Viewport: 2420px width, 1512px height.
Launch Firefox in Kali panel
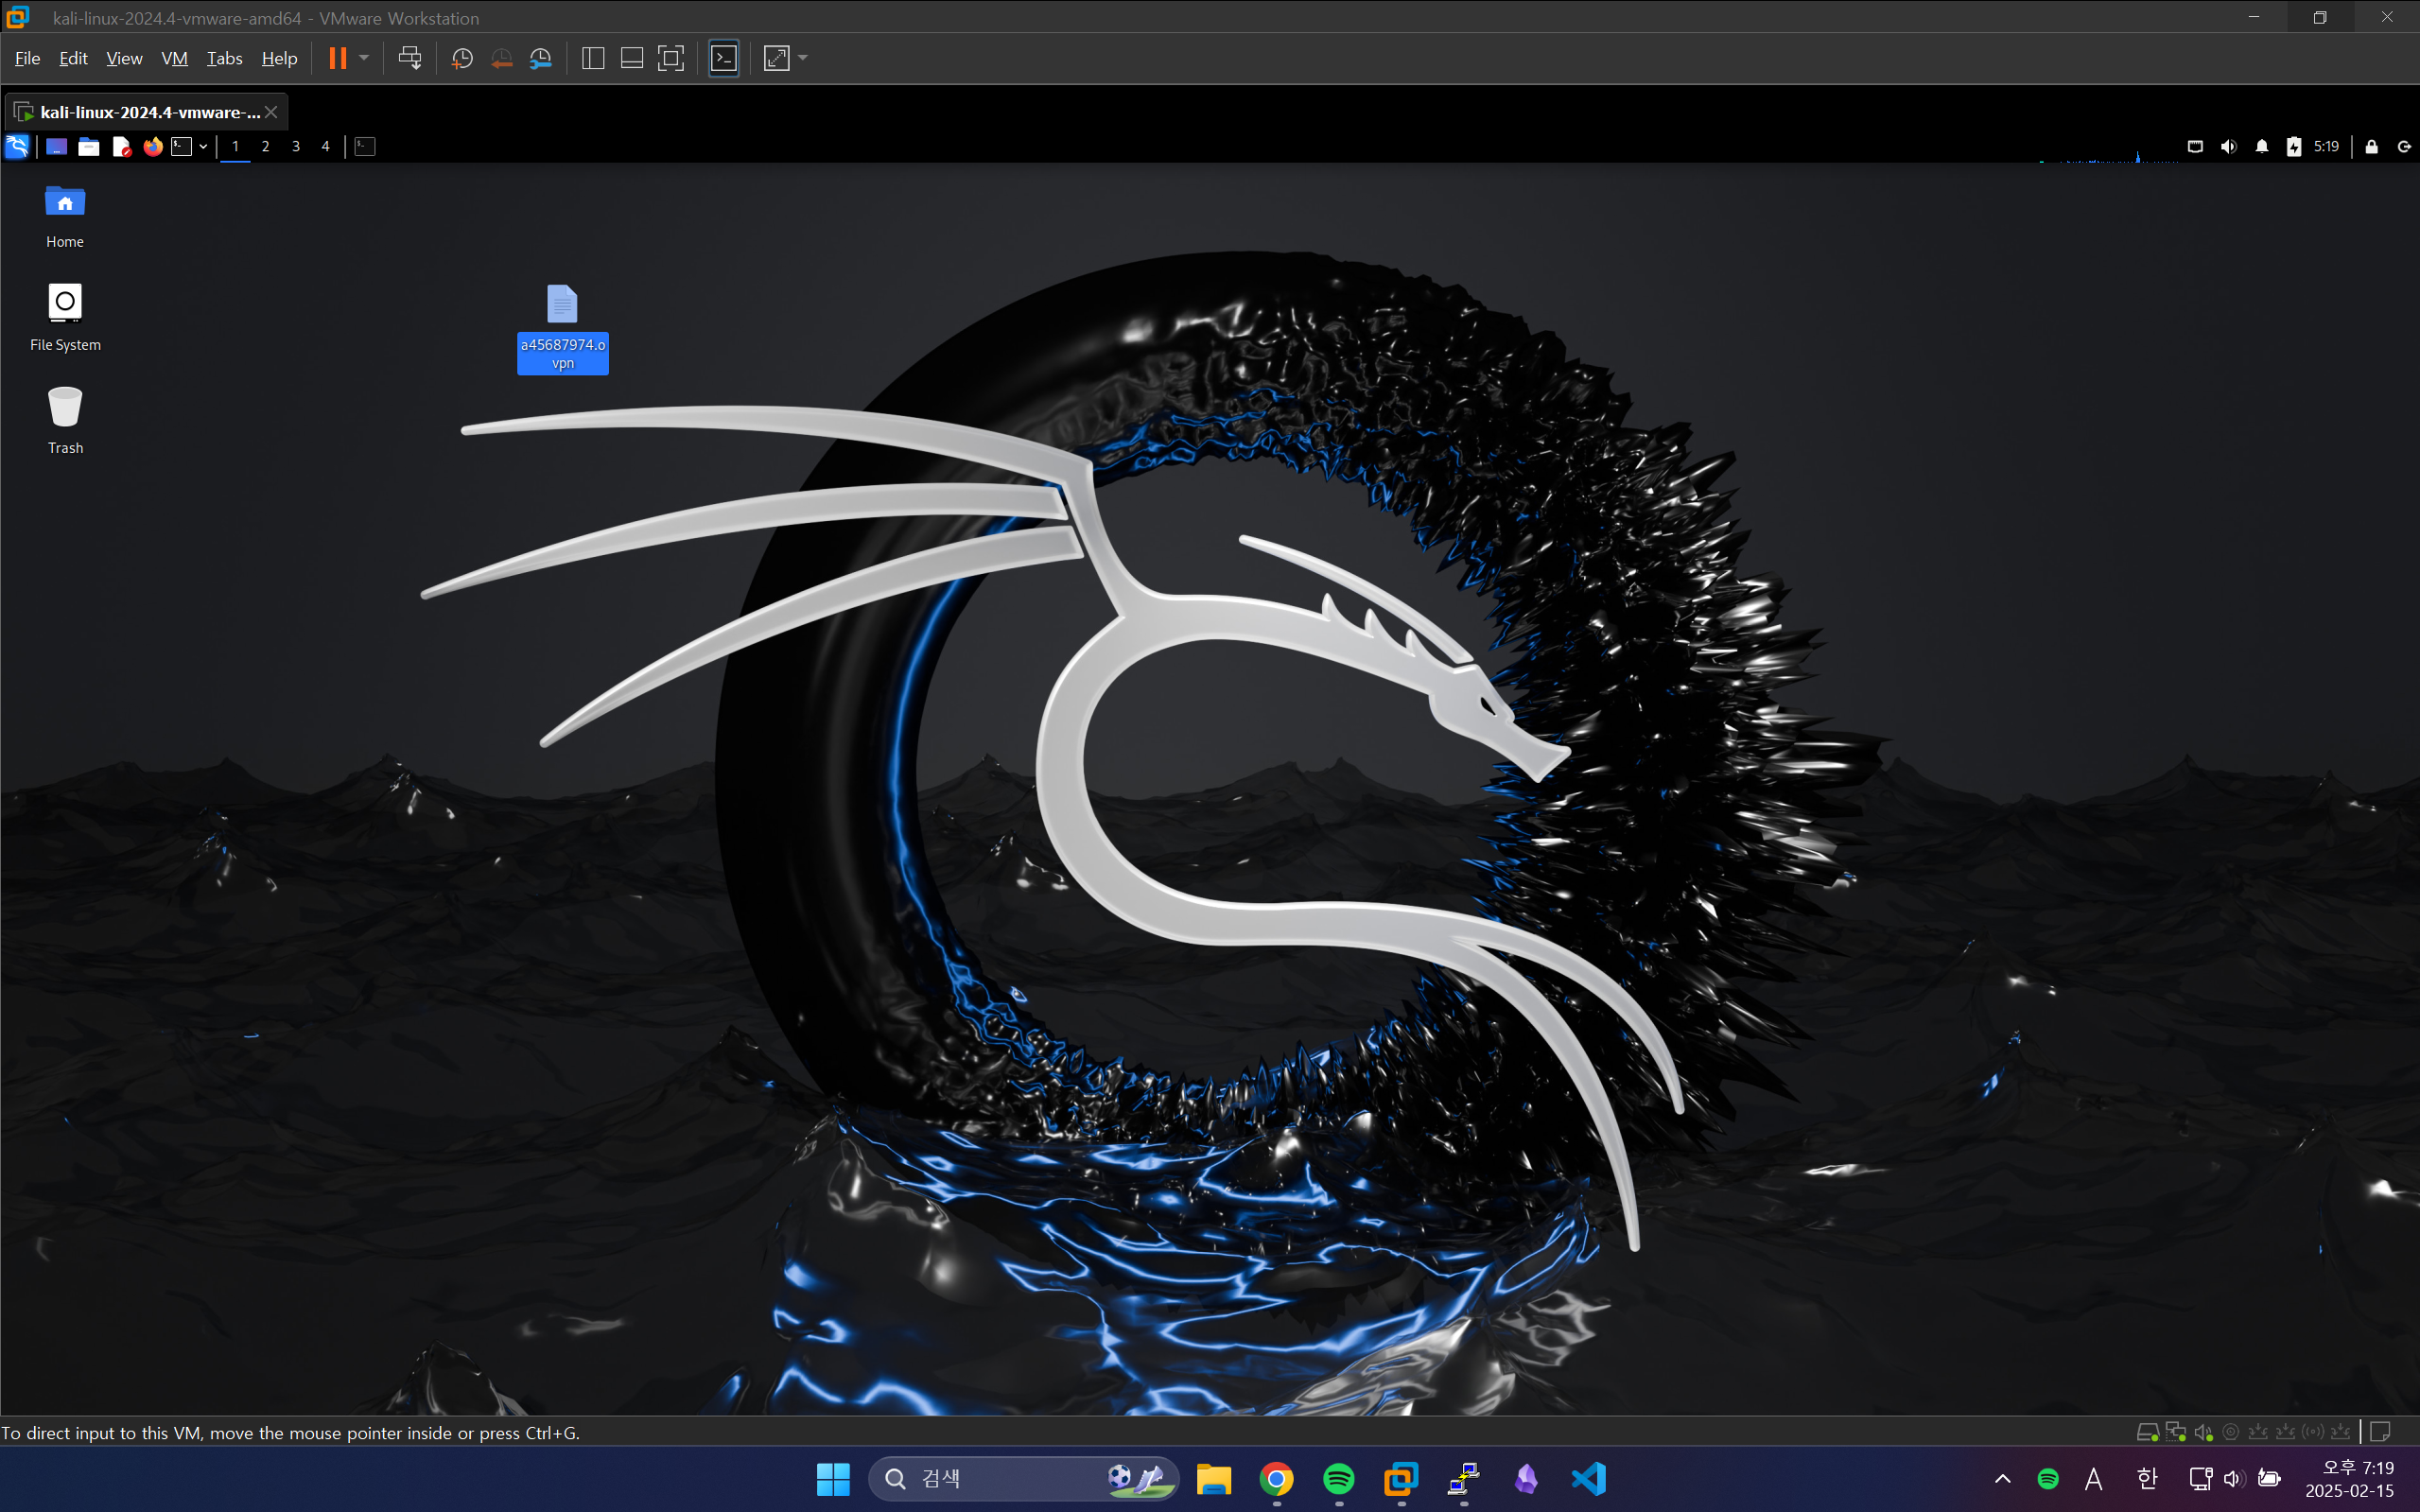(152, 147)
